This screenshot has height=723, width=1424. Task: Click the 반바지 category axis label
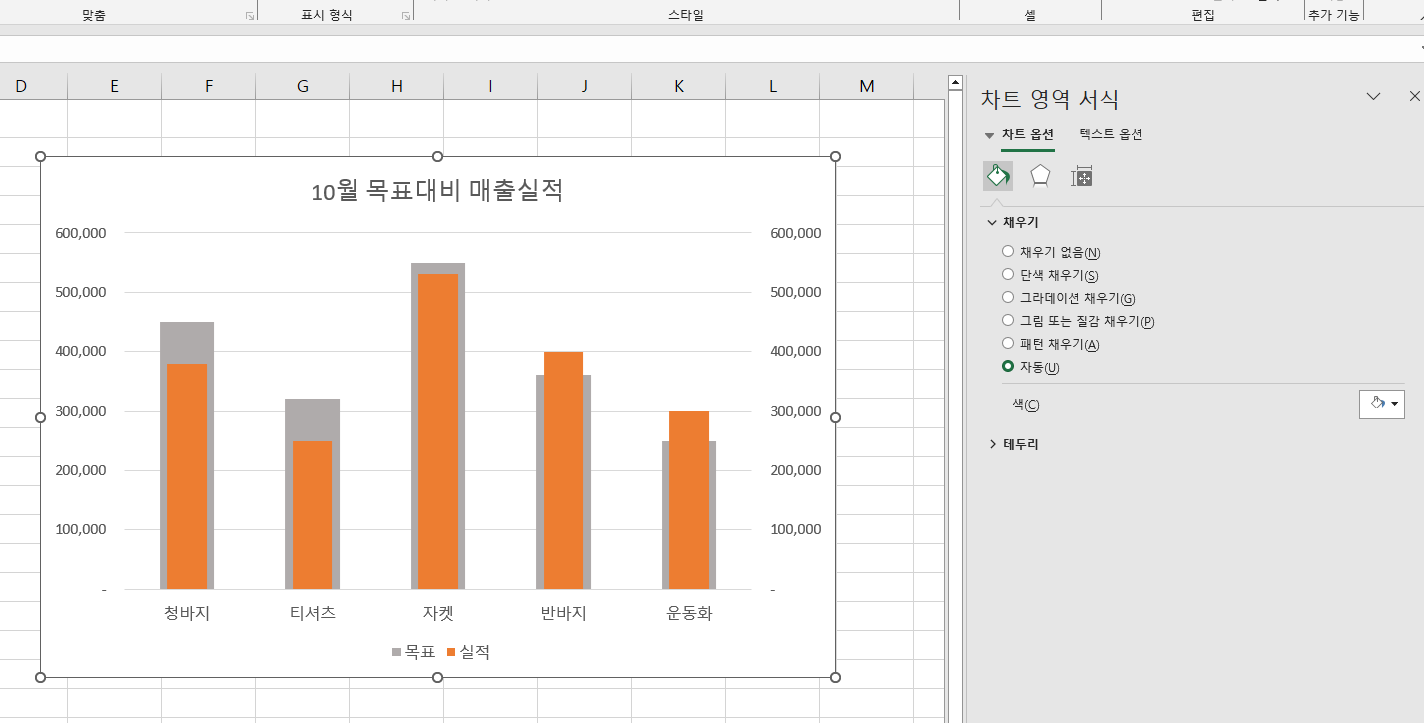563,613
